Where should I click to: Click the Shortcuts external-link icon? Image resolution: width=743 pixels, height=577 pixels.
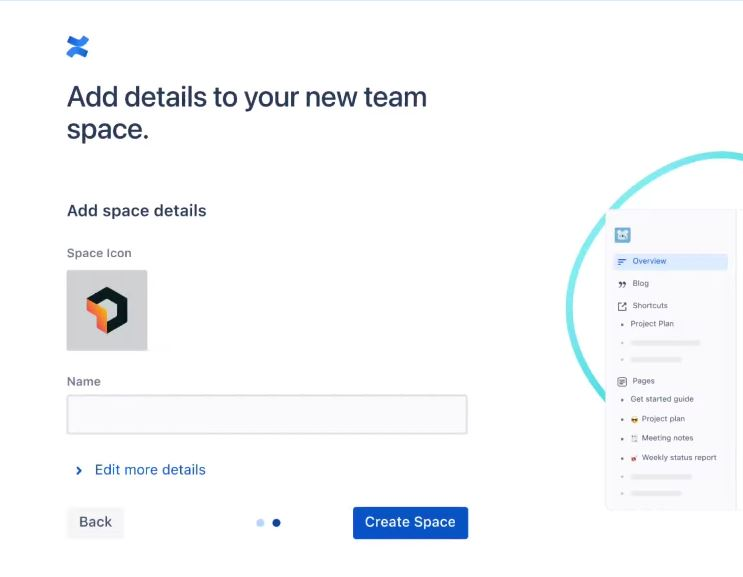coord(622,307)
